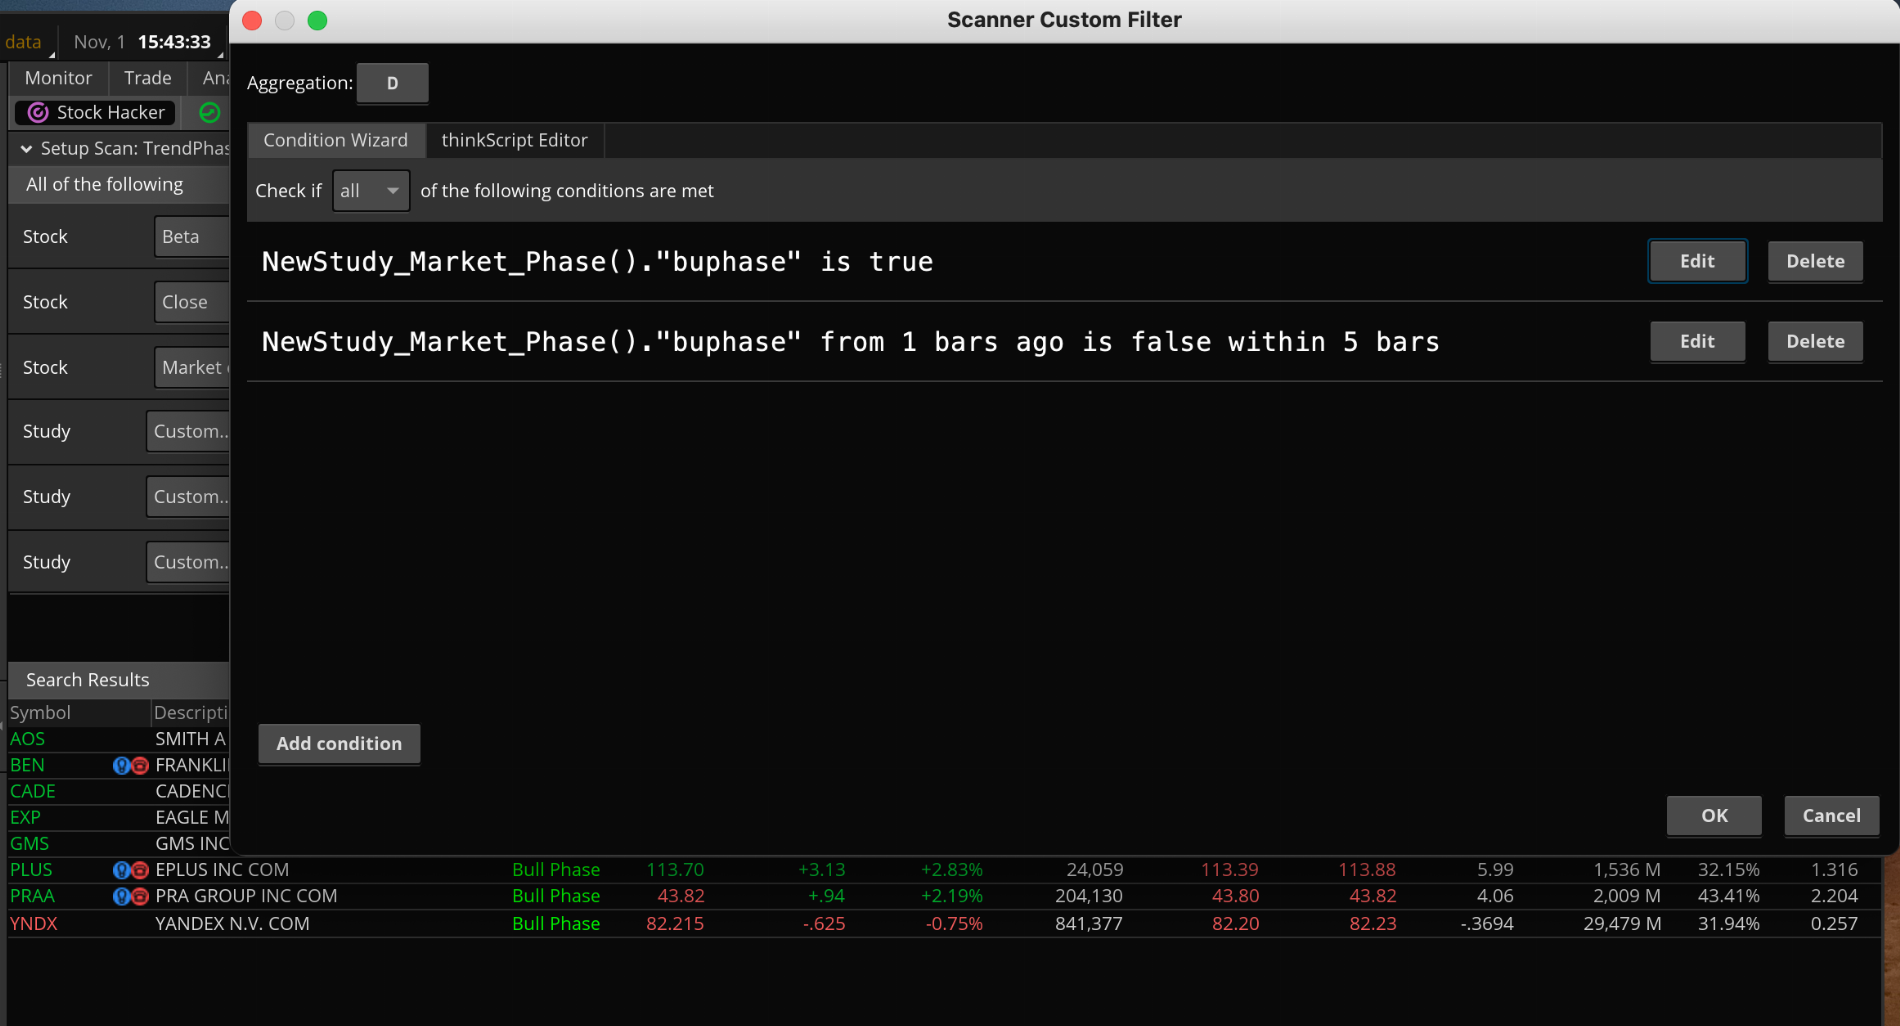Open the Aggregation period D selector

392,83
